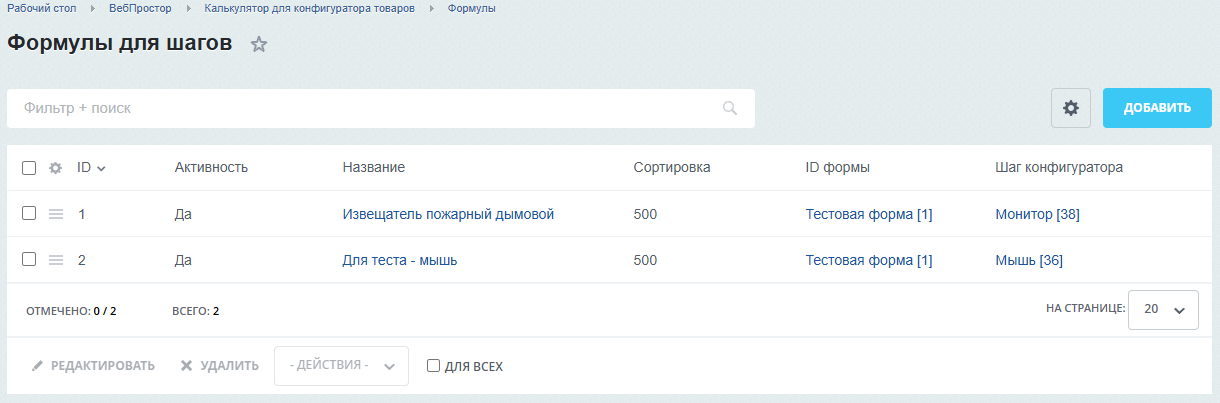Click the На странице label
Viewport: 1220px width, 403px height.
pos(1086,308)
